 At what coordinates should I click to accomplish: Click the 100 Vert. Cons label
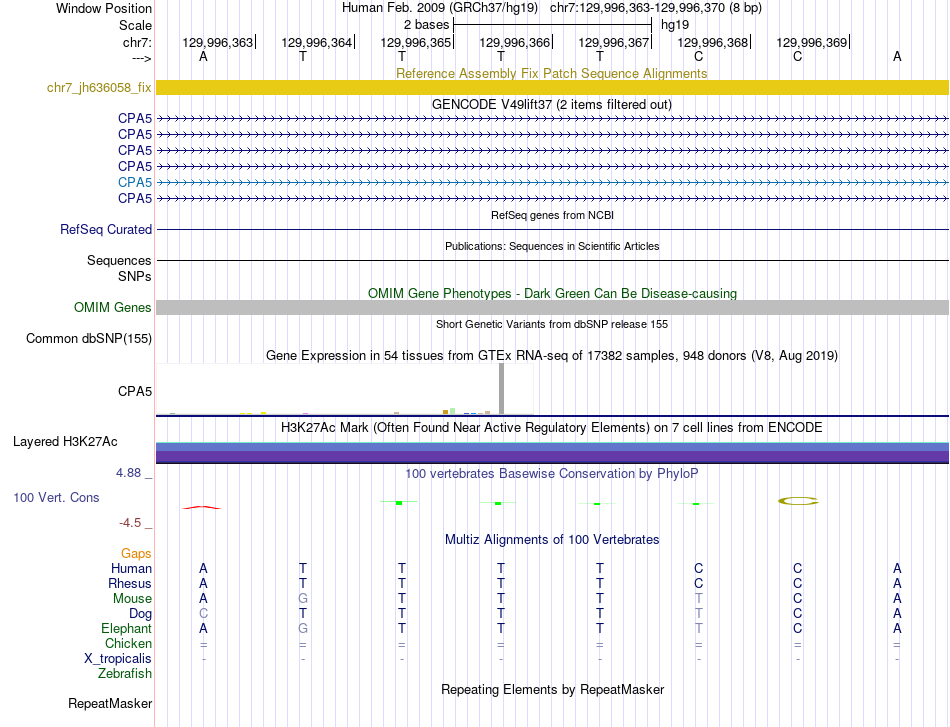pos(56,497)
